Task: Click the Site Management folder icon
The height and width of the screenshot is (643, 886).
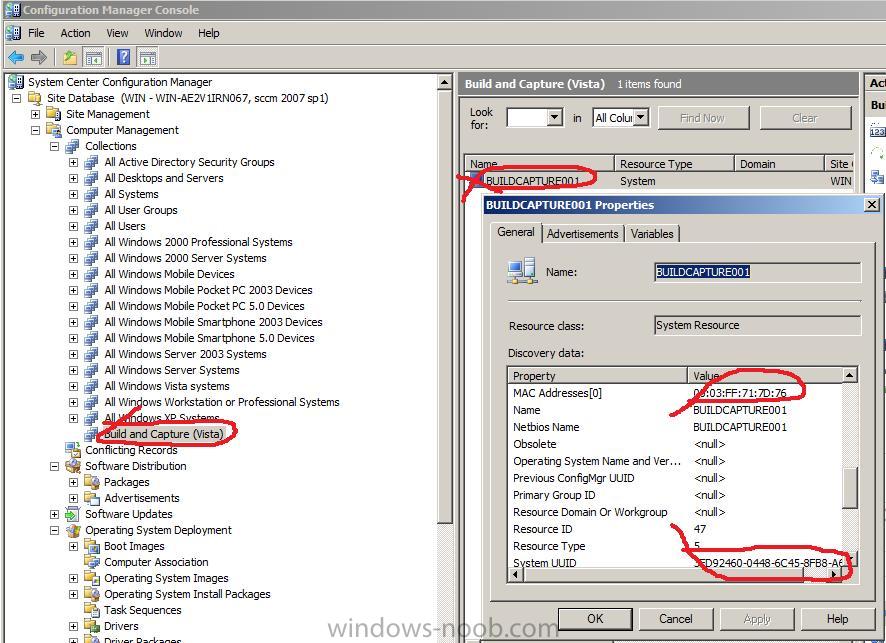Action: pos(54,114)
